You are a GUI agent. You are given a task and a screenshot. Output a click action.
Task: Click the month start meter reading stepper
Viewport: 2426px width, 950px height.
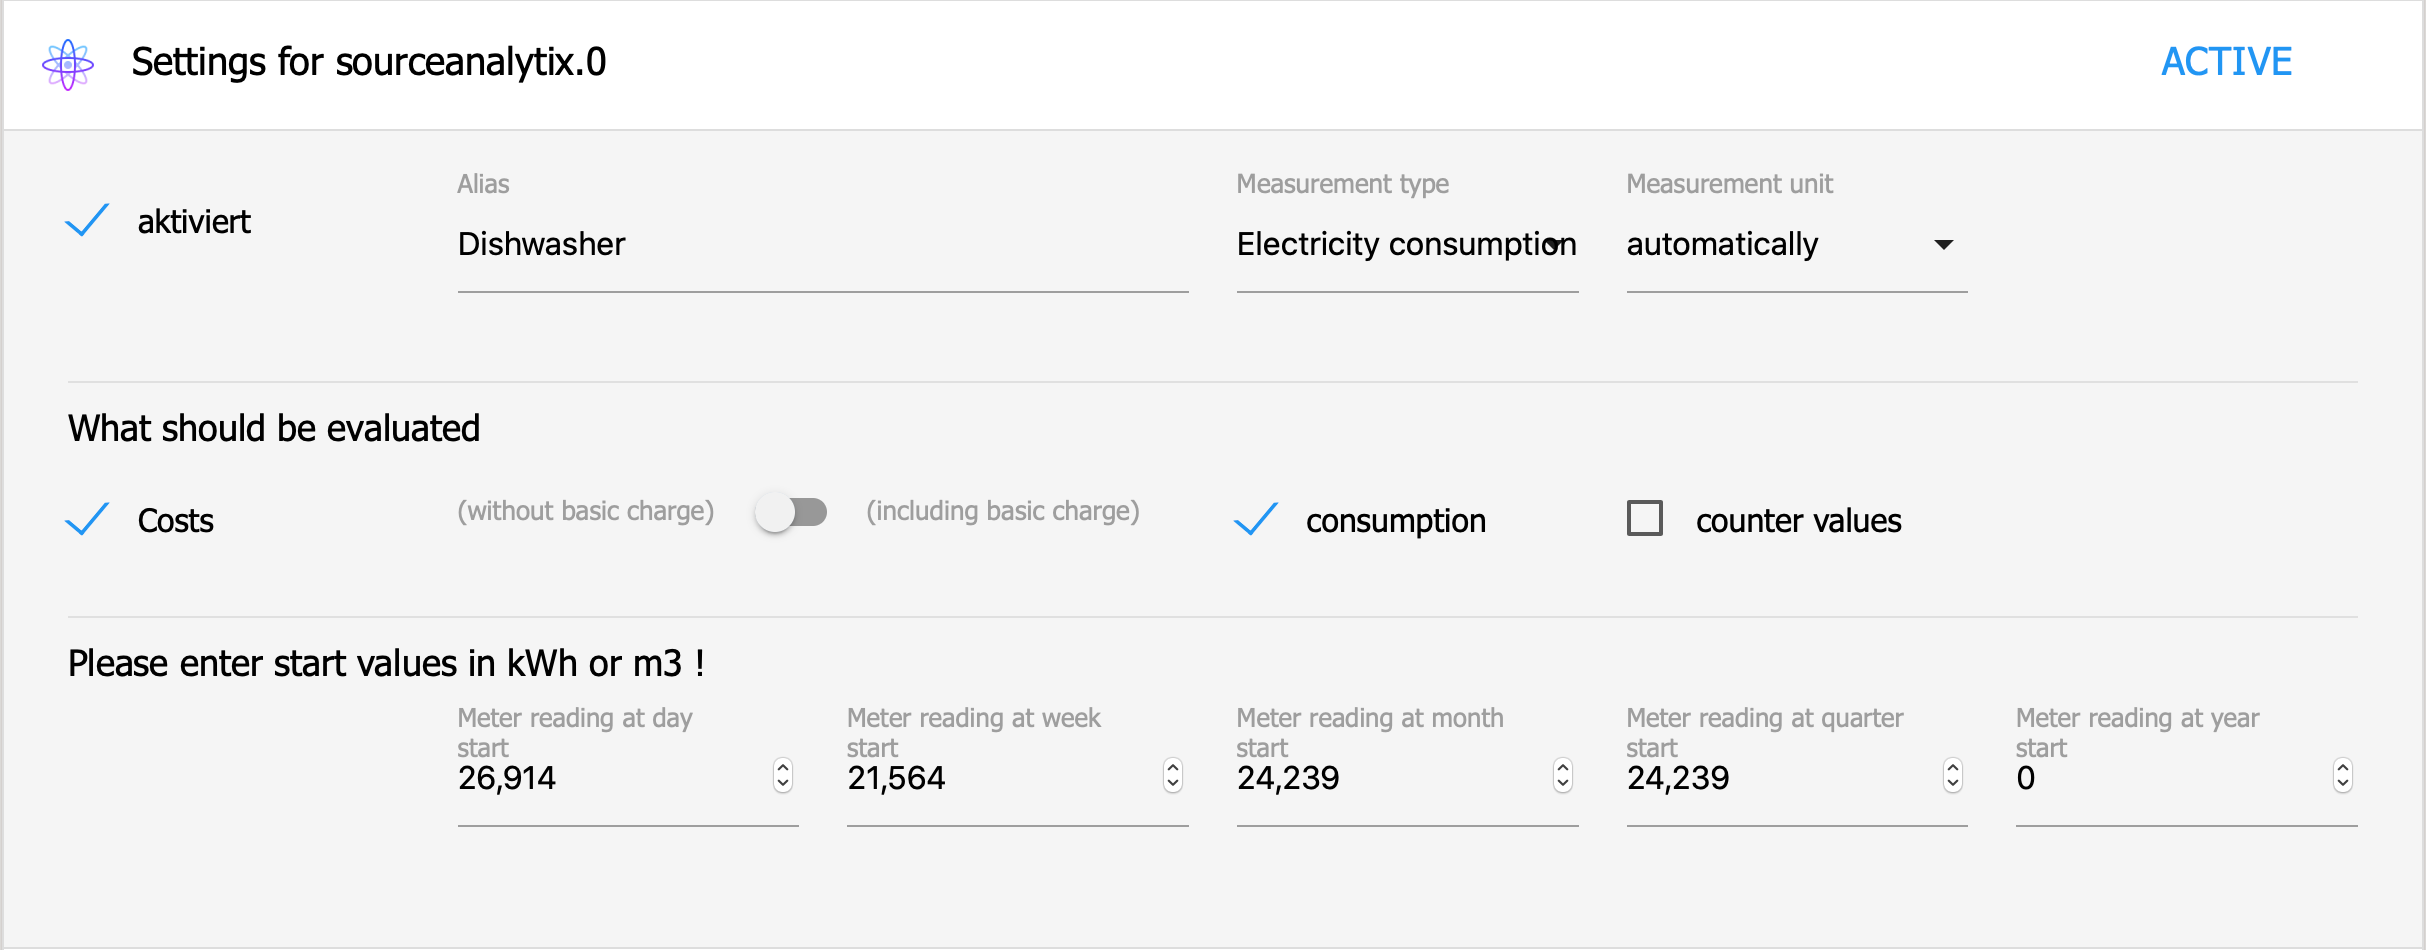tap(1563, 776)
